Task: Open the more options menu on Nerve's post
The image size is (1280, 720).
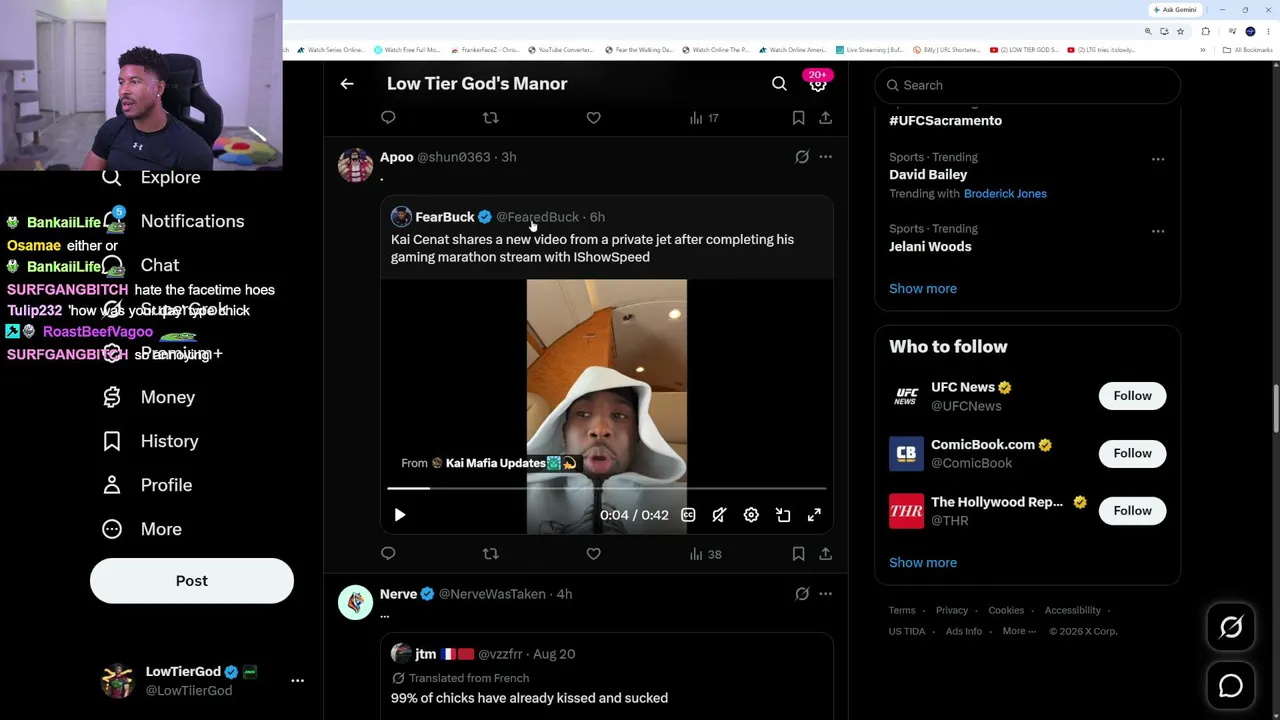Action: pos(825,594)
